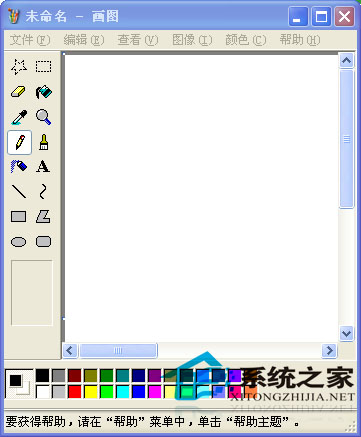Pick the Rounded Rectangle tool
This screenshot has height=437, width=361.
point(44,242)
